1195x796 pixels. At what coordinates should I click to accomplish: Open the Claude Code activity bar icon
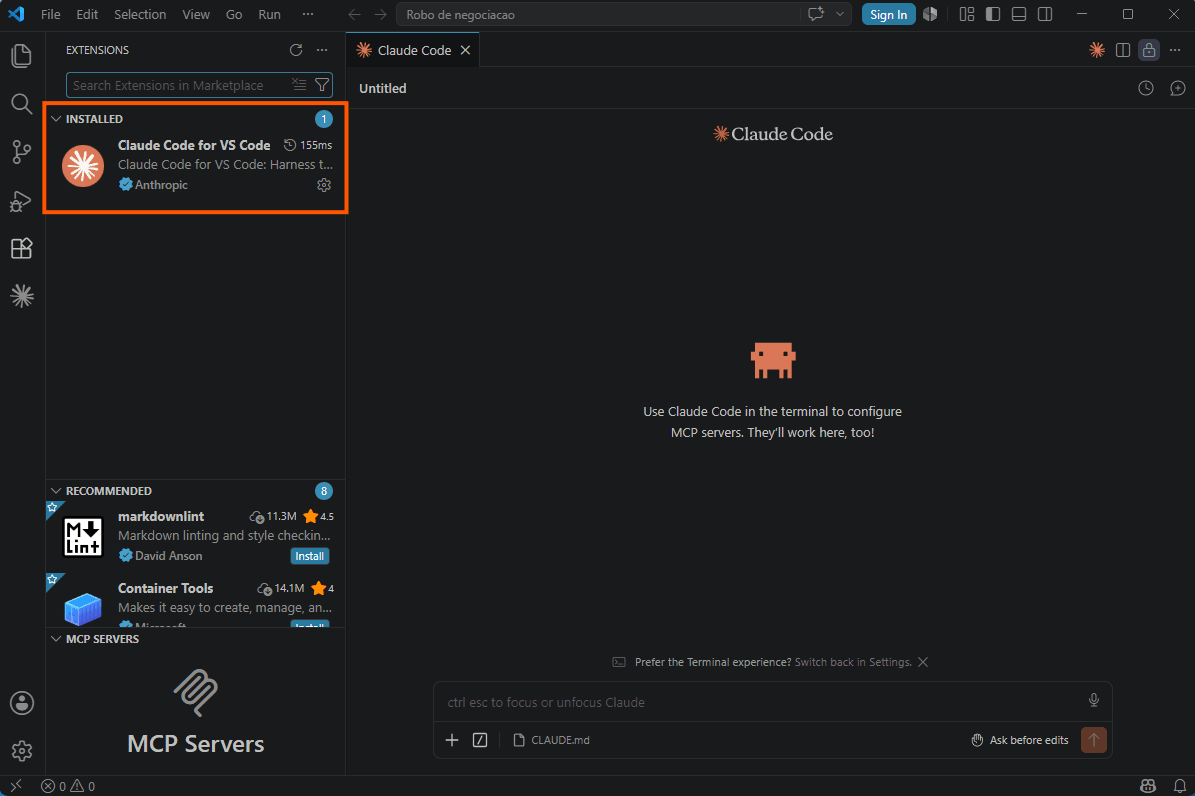point(21,296)
